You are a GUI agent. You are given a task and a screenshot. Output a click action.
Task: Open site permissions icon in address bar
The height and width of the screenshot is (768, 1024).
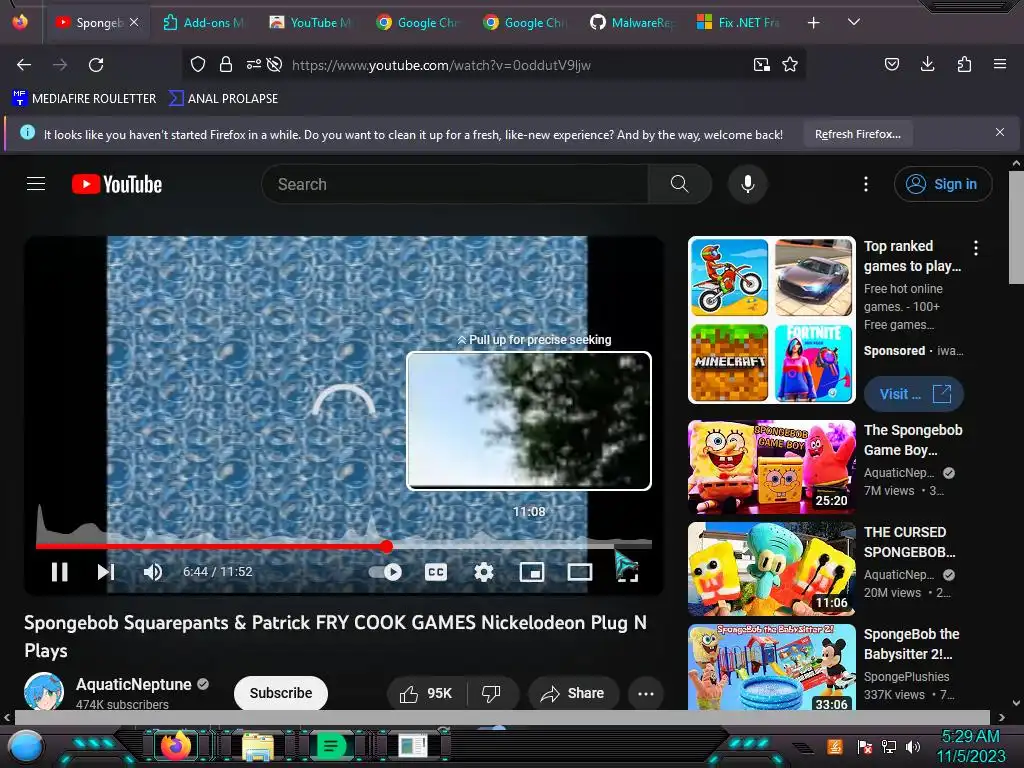[253, 65]
